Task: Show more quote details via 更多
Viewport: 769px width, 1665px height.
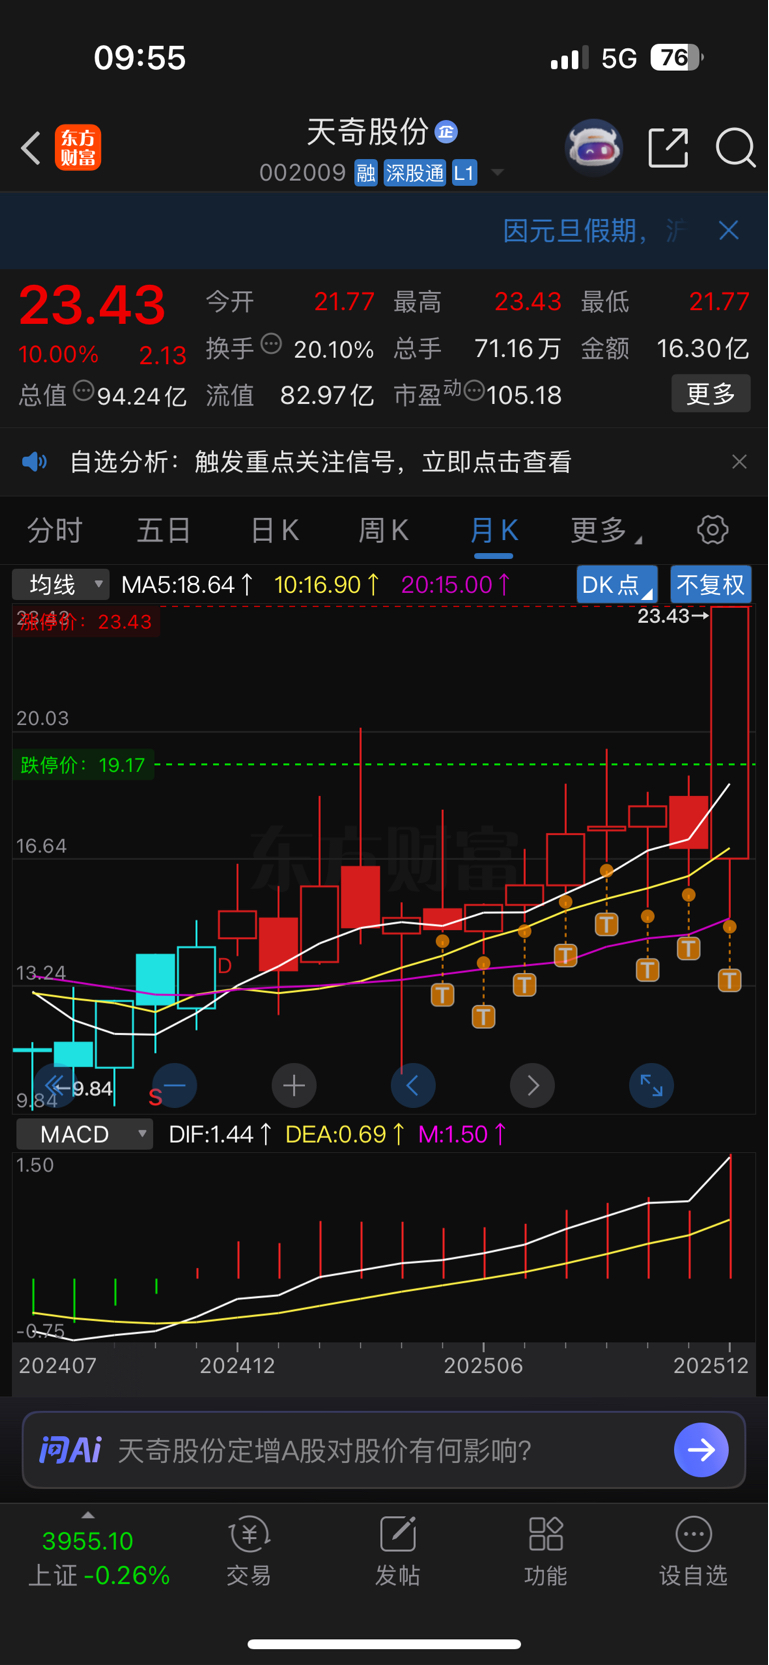Action: (x=711, y=394)
